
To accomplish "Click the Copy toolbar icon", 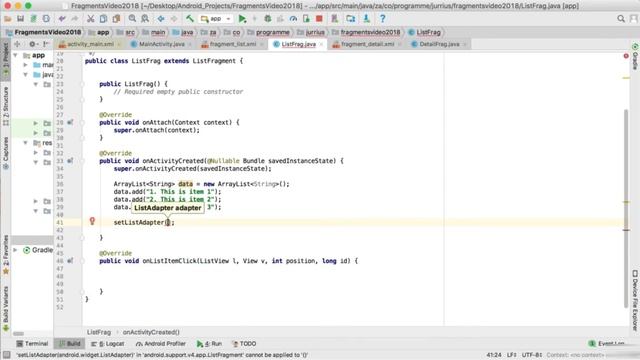I will 104,19.
